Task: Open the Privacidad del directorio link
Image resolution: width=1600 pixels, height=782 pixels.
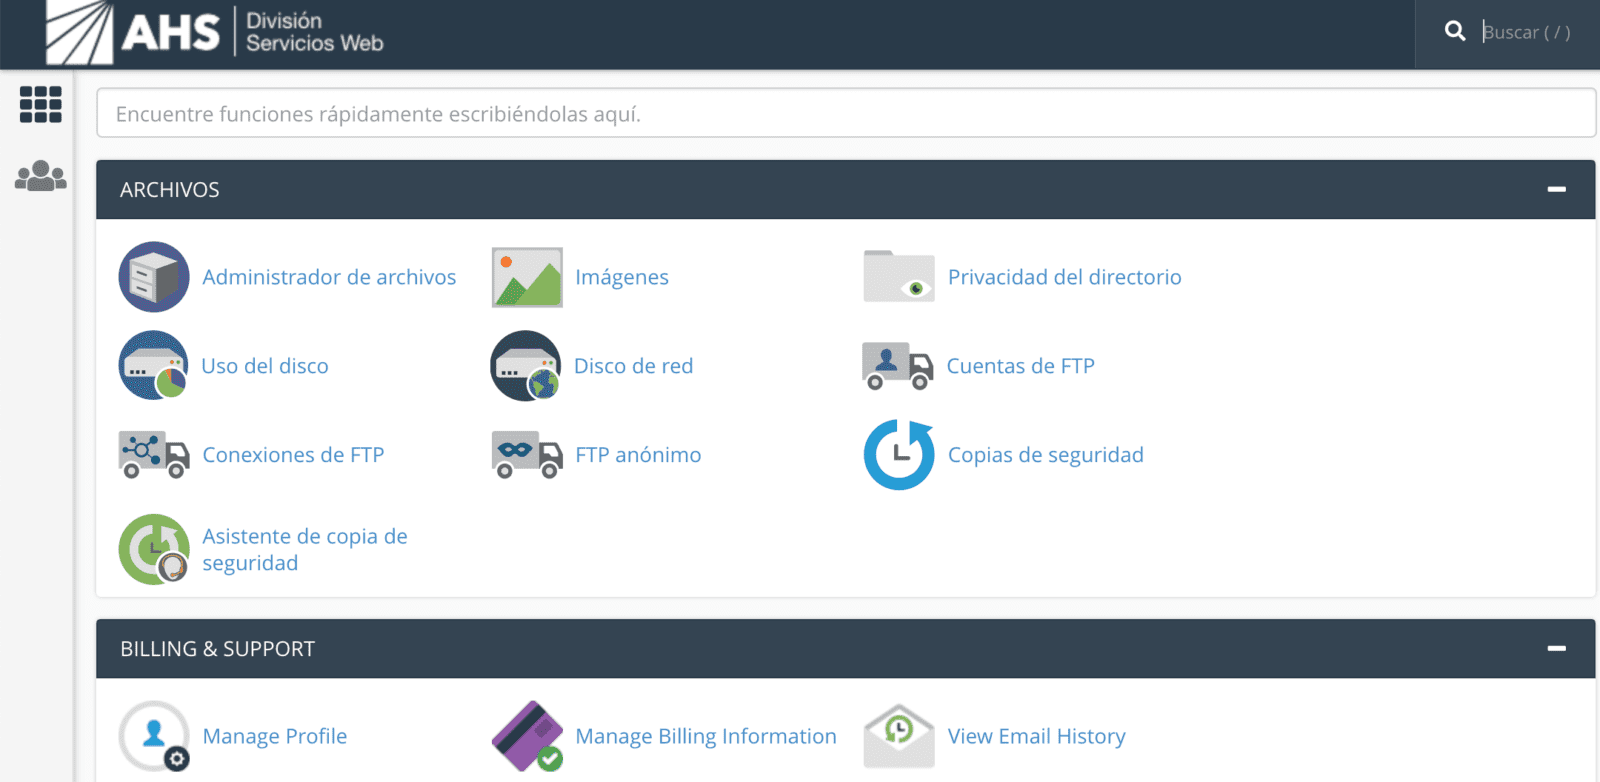Action: coord(1065,277)
